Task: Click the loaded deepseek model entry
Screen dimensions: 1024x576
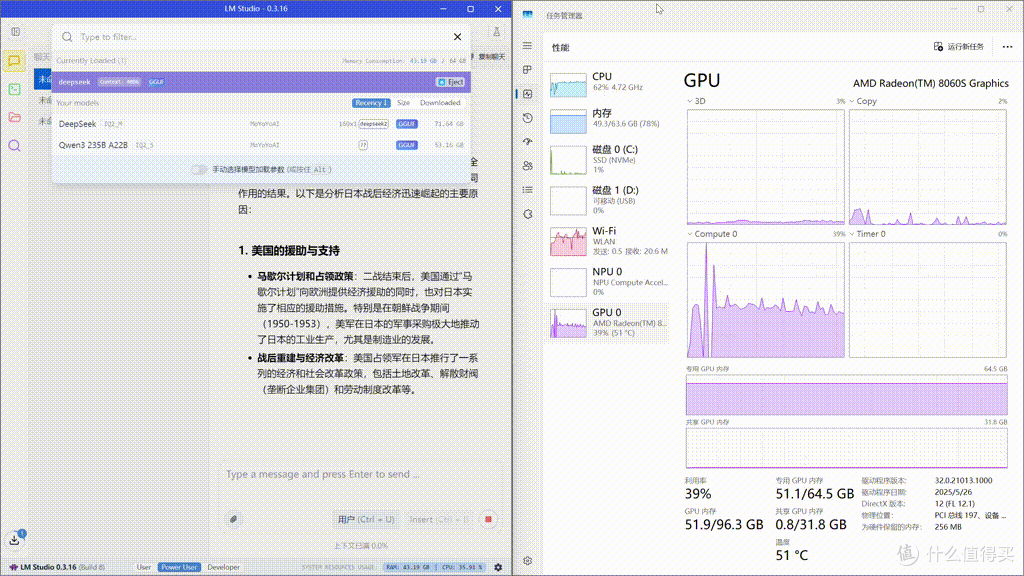Action: pos(261,82)
